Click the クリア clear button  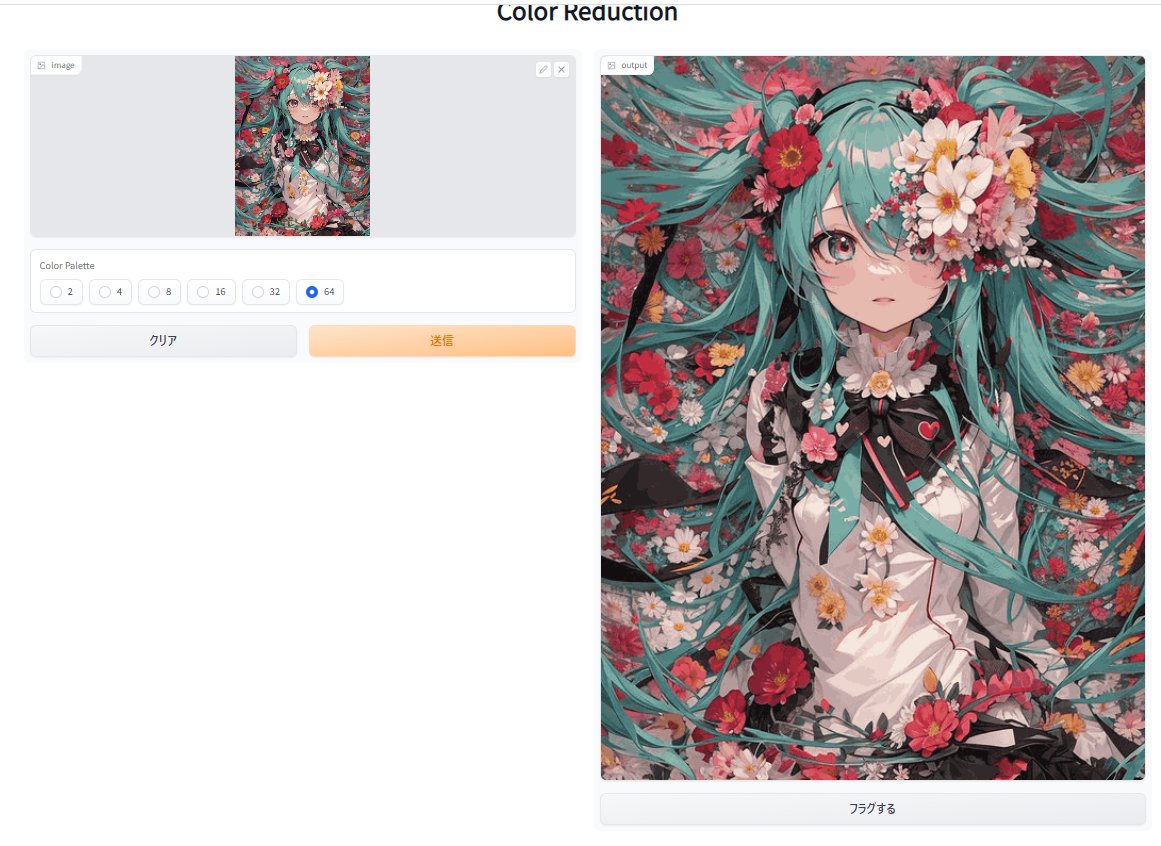coord(164,340)
